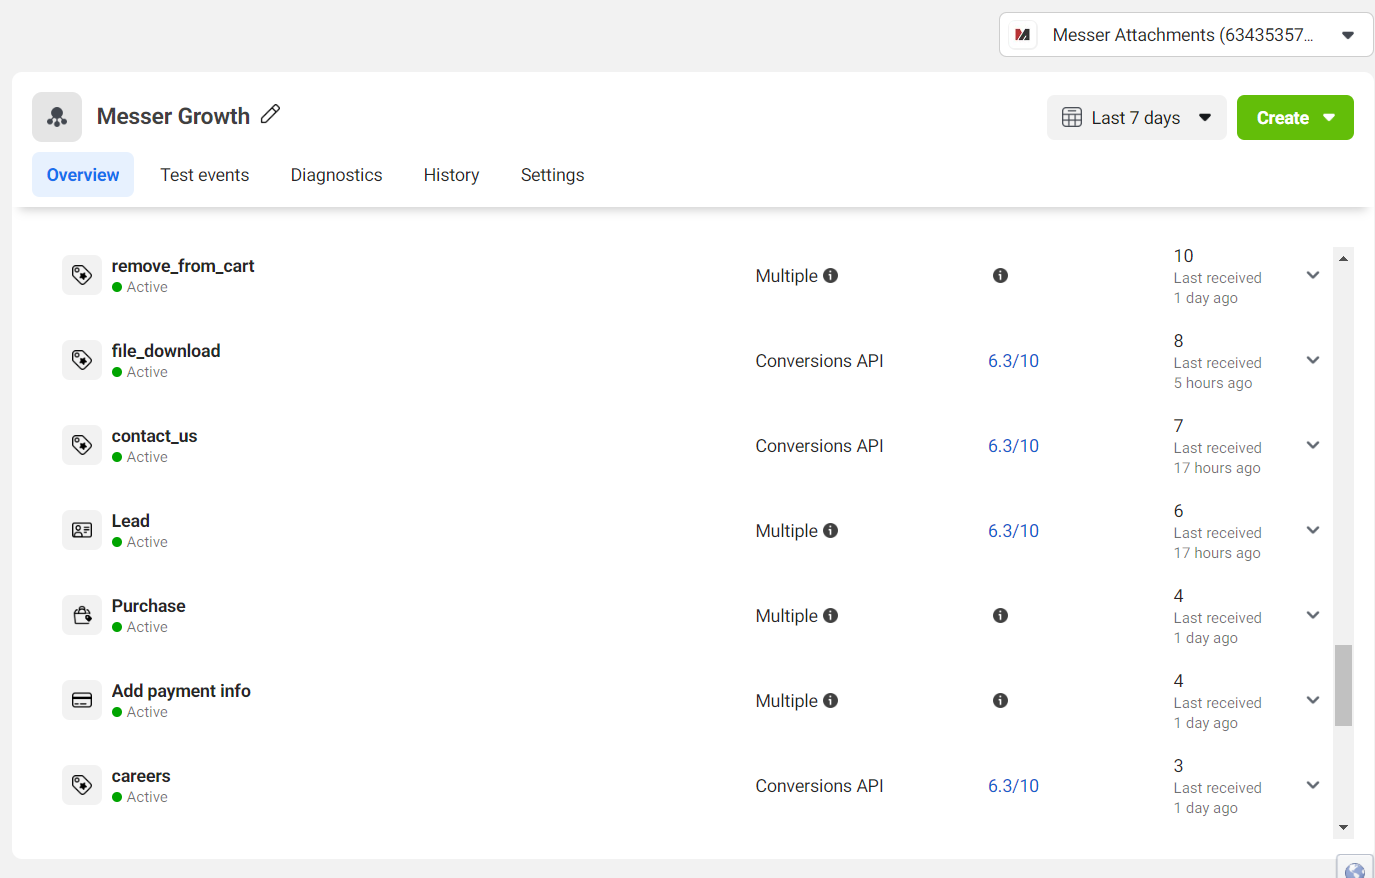Click the Add payment info card icon
This screenshot has width=1375, height=878.
(82, 700)
